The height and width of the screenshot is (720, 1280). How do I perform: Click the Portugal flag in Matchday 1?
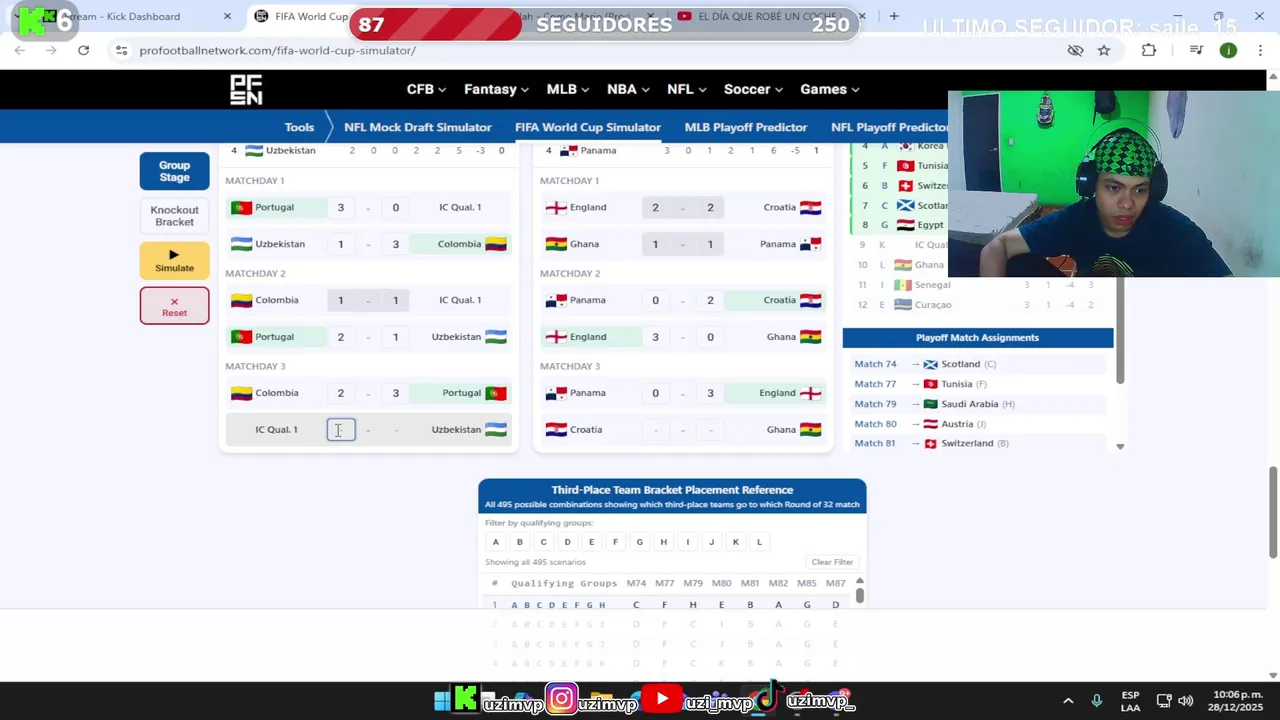(241, 207)
